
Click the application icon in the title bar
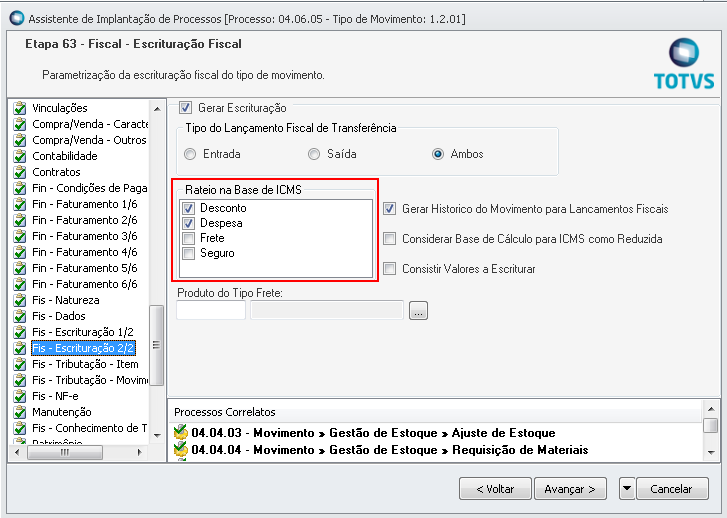[x=17, y=19]
